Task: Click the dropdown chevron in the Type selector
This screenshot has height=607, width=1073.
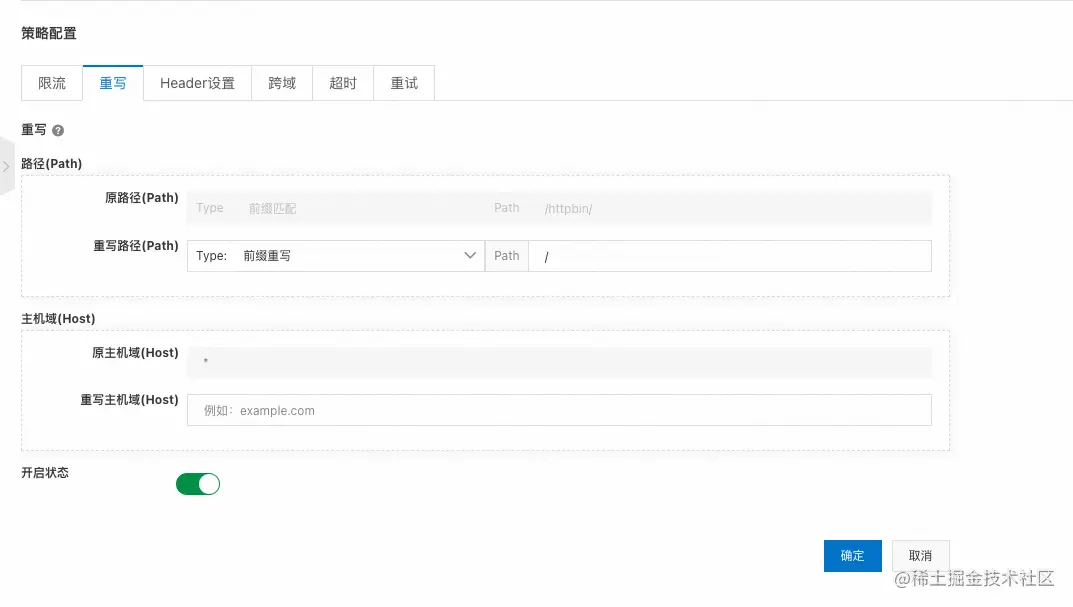Action: [x=470, y=255]
